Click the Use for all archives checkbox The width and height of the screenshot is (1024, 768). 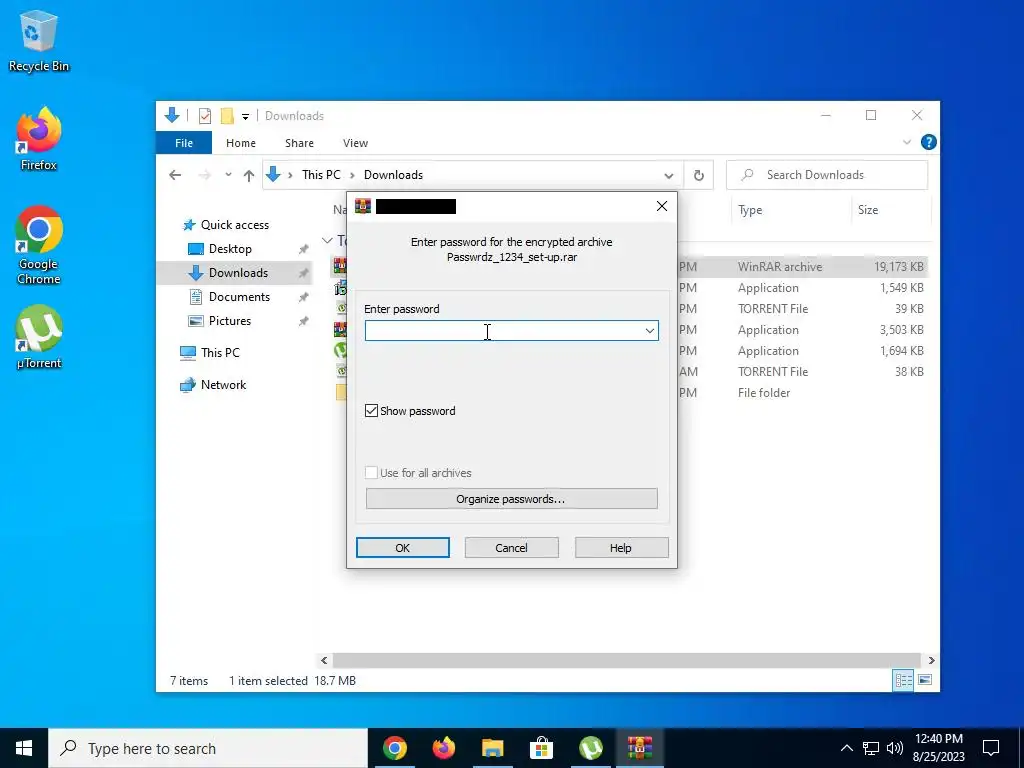pyautogui.click(x=371, y=473)
